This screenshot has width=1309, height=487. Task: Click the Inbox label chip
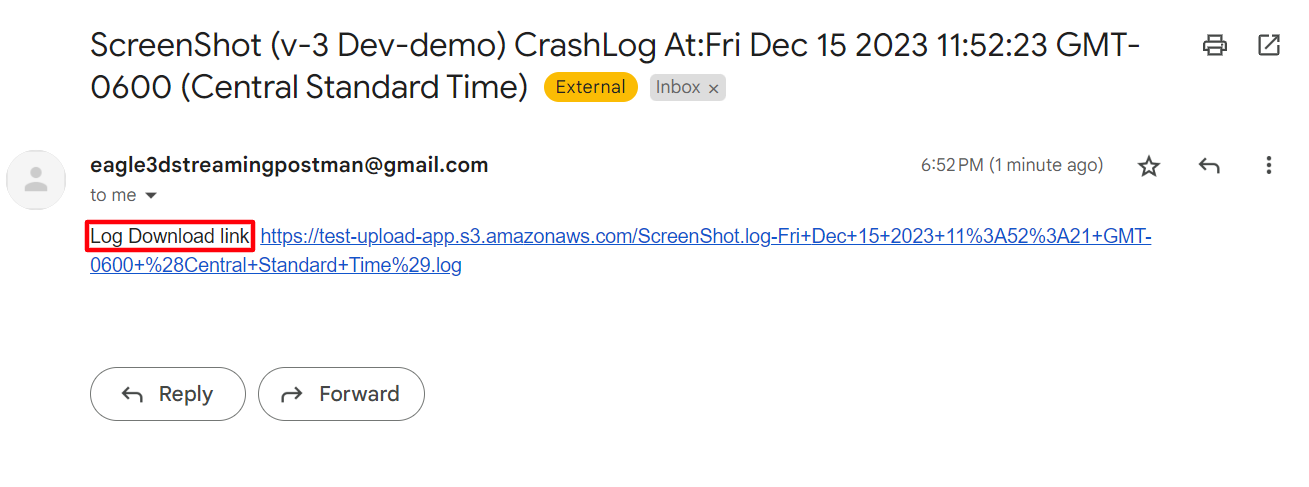pyautogui.click(x=678, y=87)
